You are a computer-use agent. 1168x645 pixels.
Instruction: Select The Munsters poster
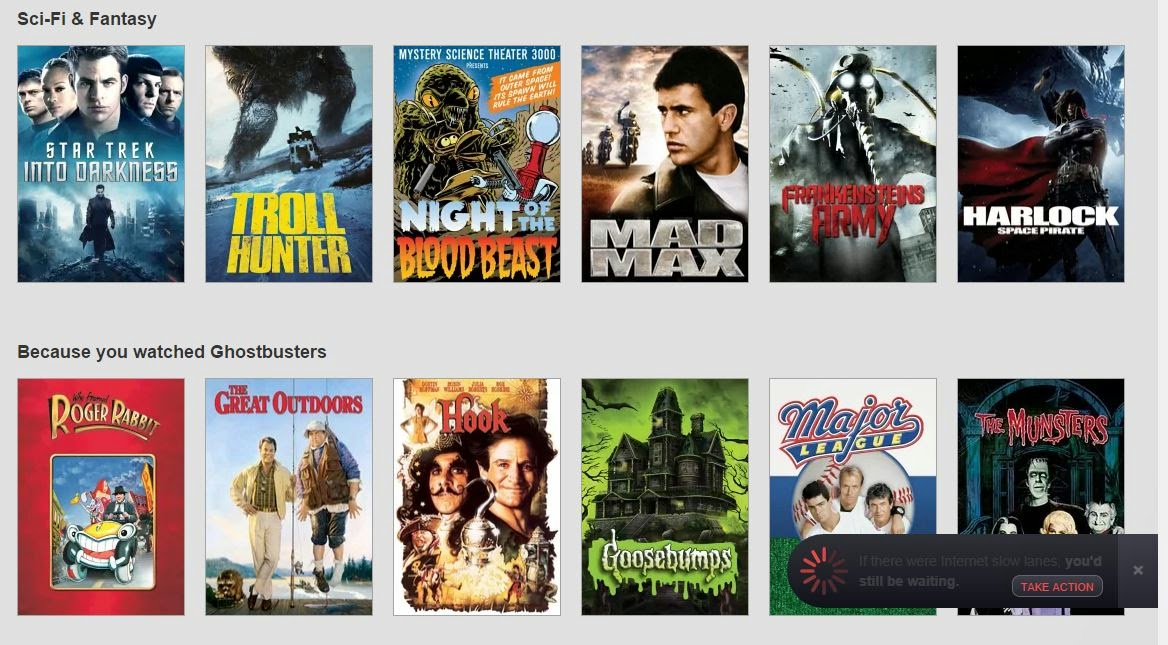coord(1041,454)
